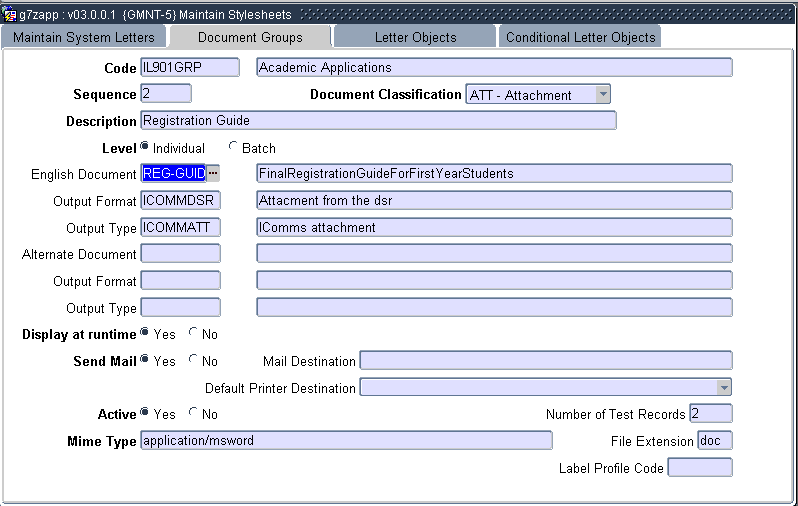This screenshot has width=798, height=506.
Task: Click the g7zapp window title bar icon
Action: tap(9, 13)
